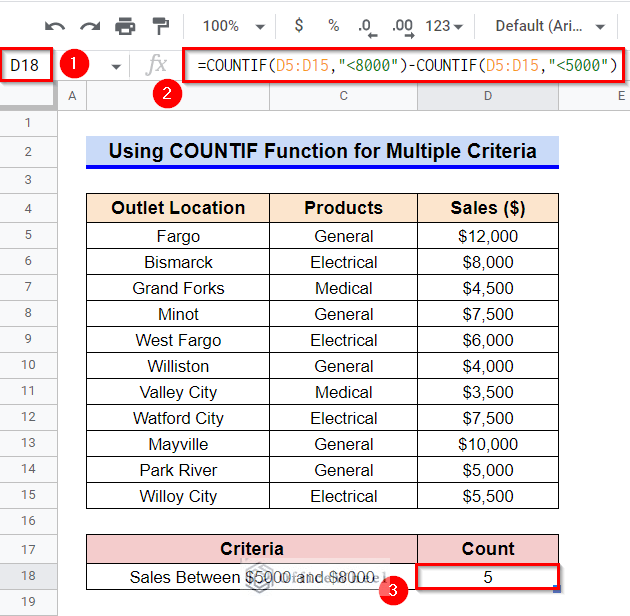Screen dimensions: 630x616
Task: Click the Count result cell showing 5
Action: 487,577
